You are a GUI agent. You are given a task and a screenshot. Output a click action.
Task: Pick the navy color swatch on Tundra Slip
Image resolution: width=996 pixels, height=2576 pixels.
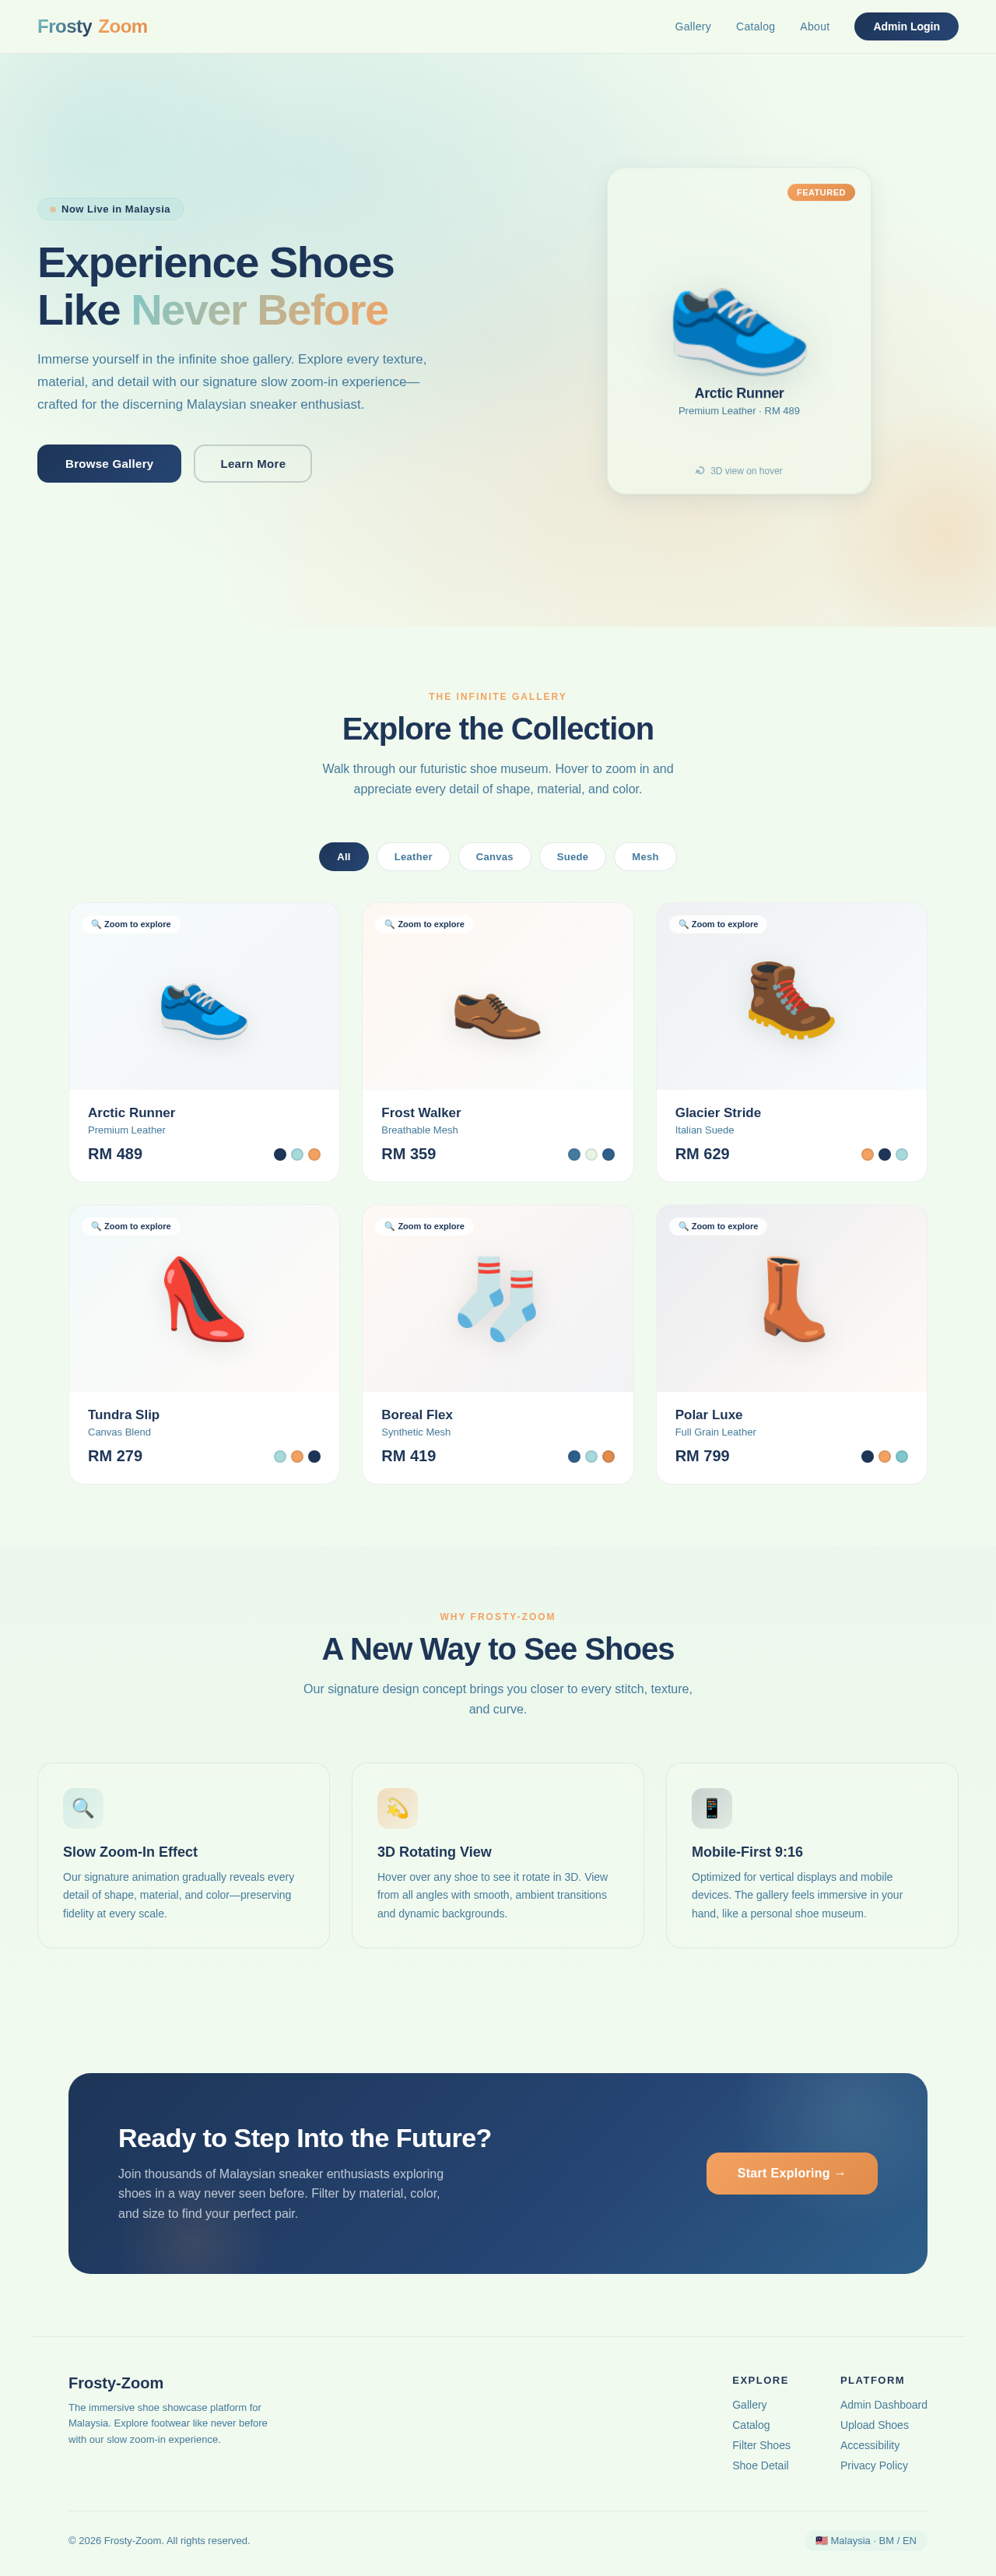(314, 1456)
